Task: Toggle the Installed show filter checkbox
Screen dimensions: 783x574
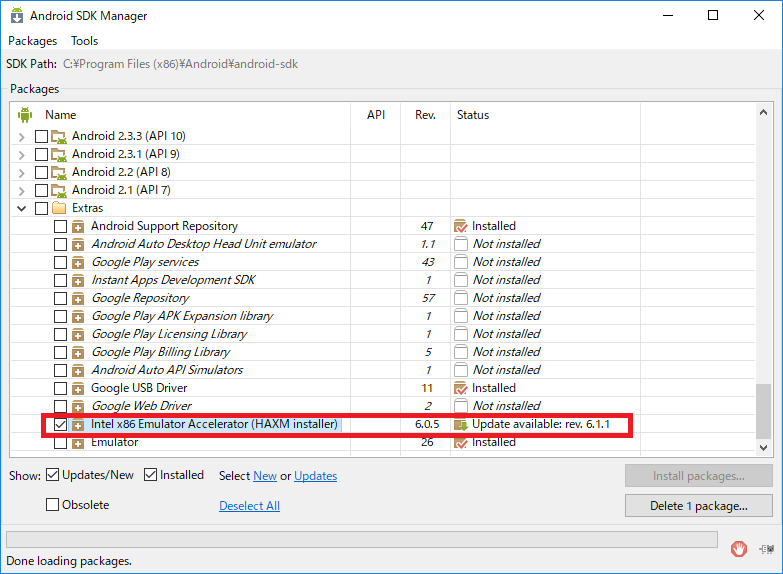Action: tap(150, 475)
